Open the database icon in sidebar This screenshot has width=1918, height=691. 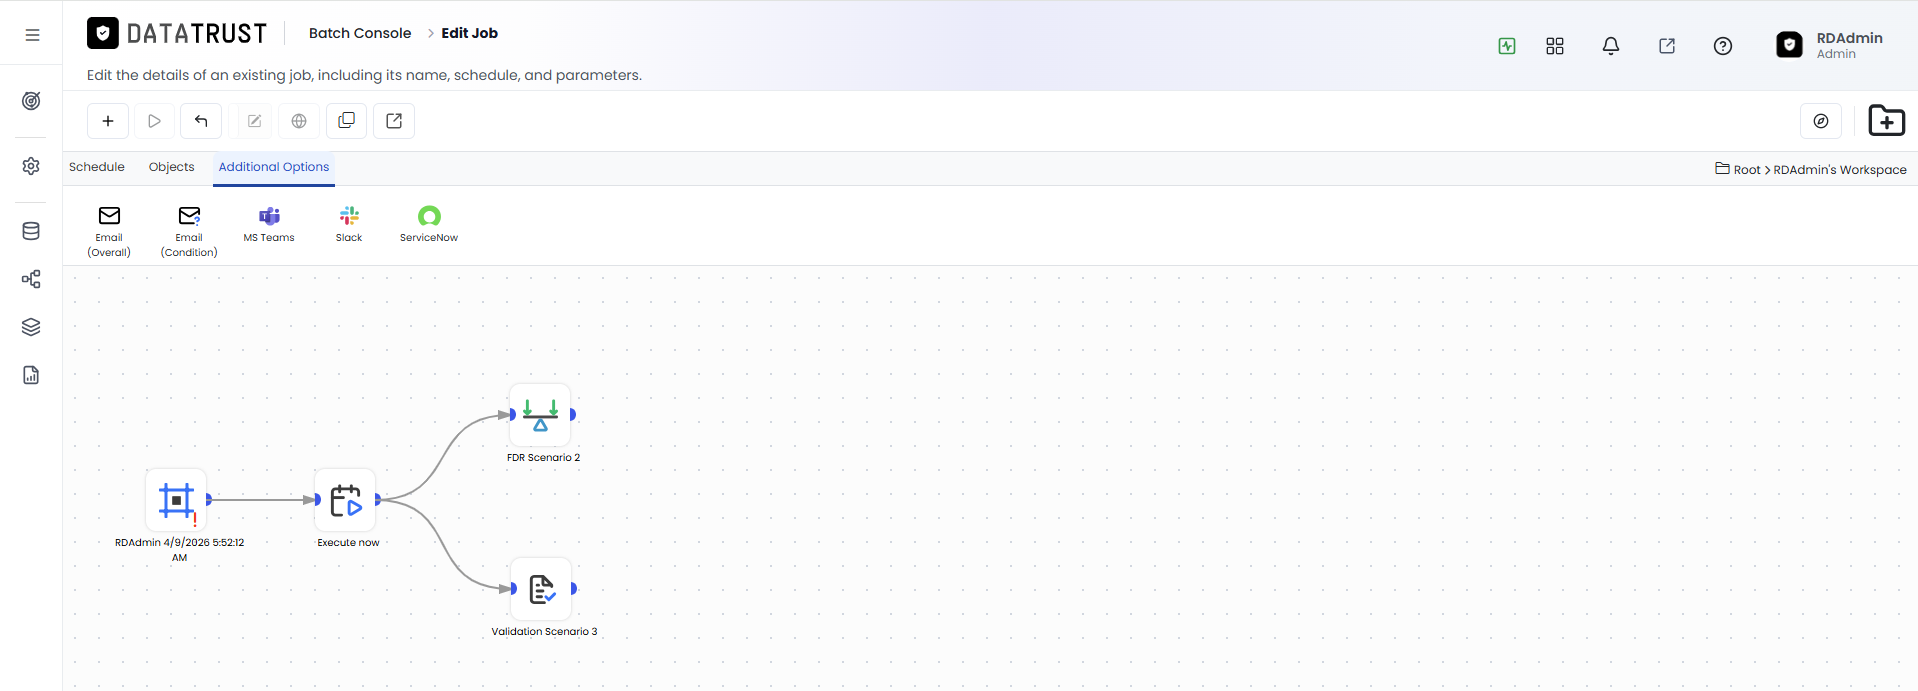coord(31,231)
